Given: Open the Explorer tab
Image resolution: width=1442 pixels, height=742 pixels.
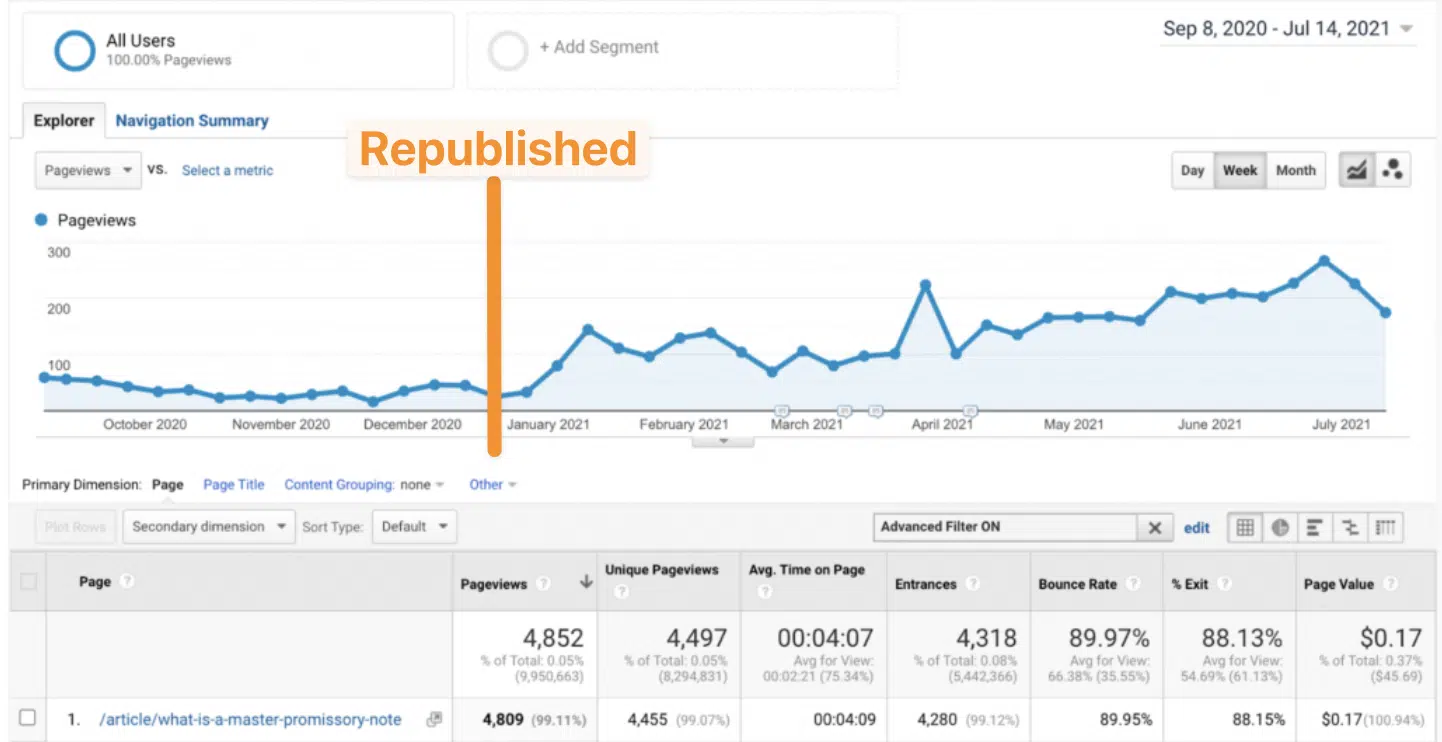Looking at the screenshot, I should coord(64,121).
